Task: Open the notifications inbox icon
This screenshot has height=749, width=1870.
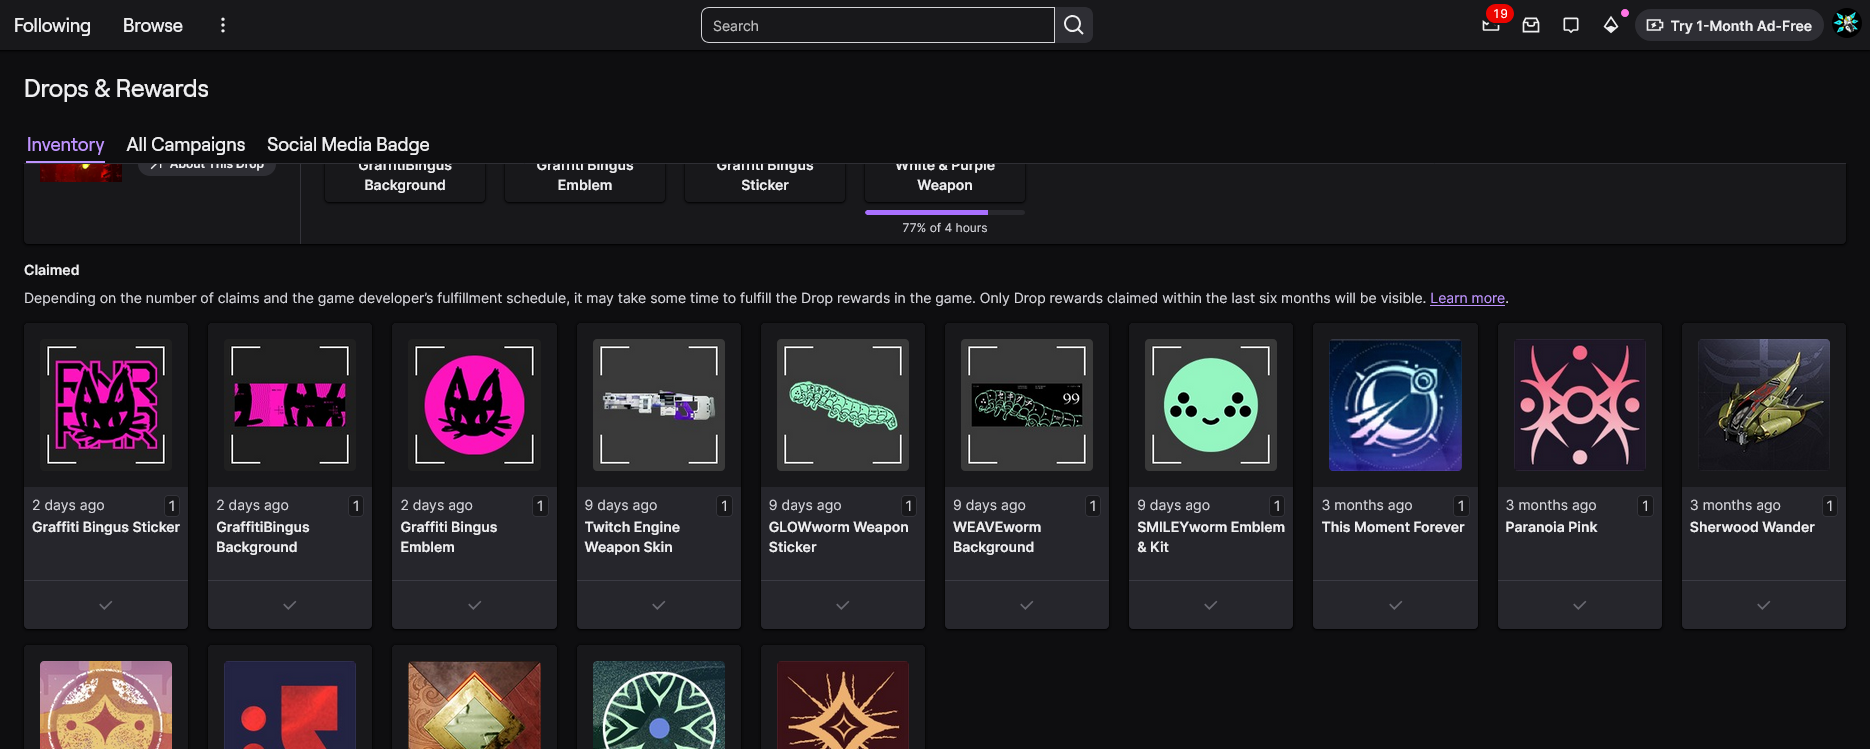Action: pyautogui.click(x=1531, y=25)
